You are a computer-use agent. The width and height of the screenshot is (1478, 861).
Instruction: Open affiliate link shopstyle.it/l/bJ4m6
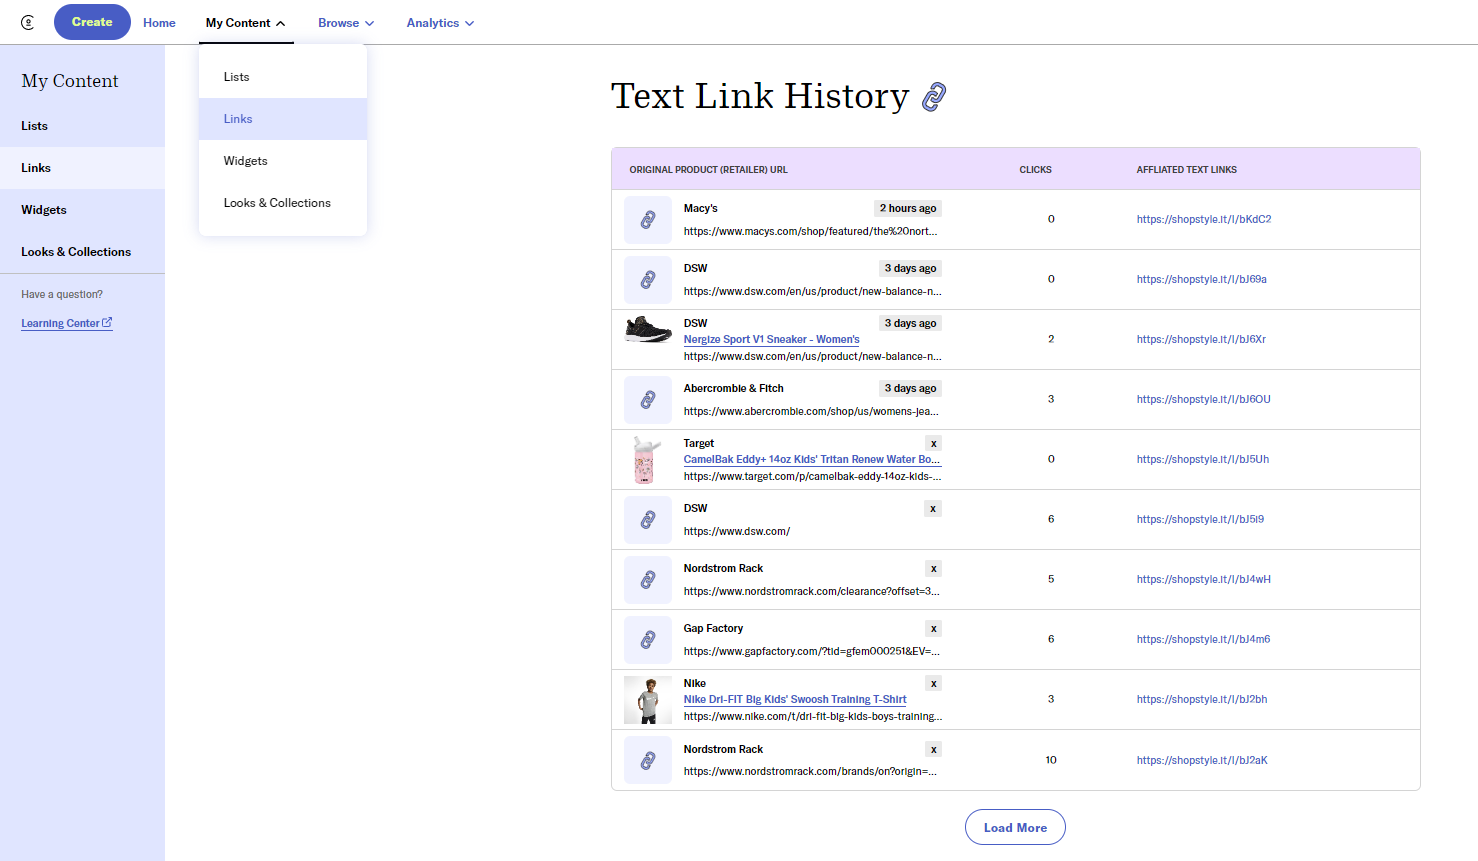coord(1204,640)
